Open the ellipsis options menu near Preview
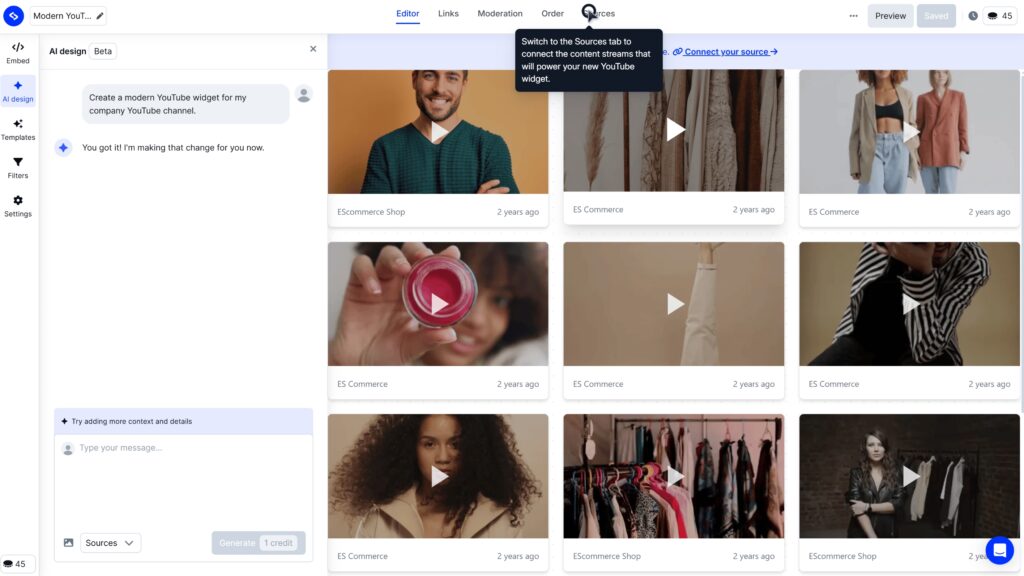 (855, 15)
